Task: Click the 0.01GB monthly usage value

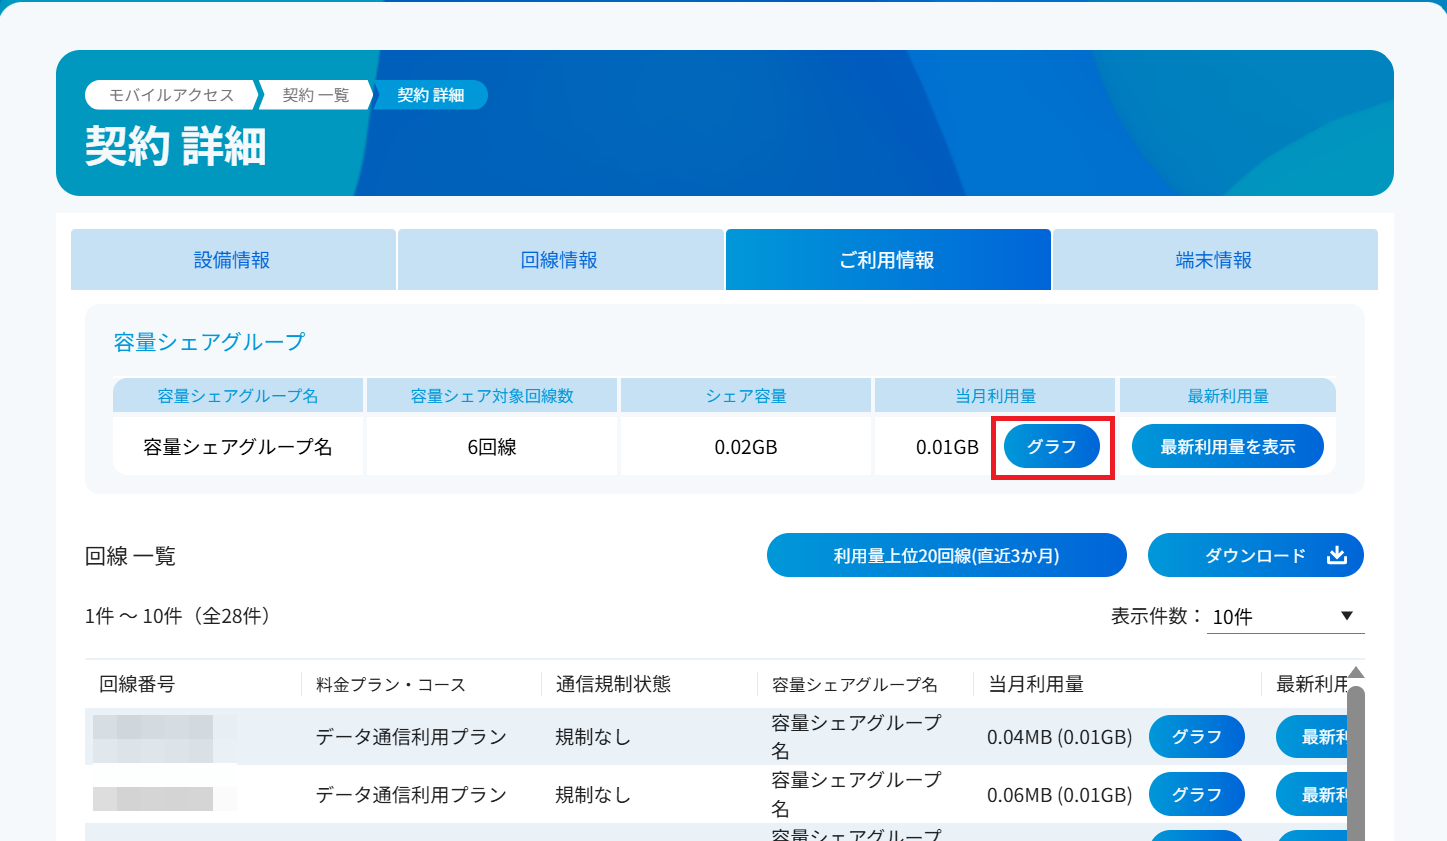Action: point(947,447)
